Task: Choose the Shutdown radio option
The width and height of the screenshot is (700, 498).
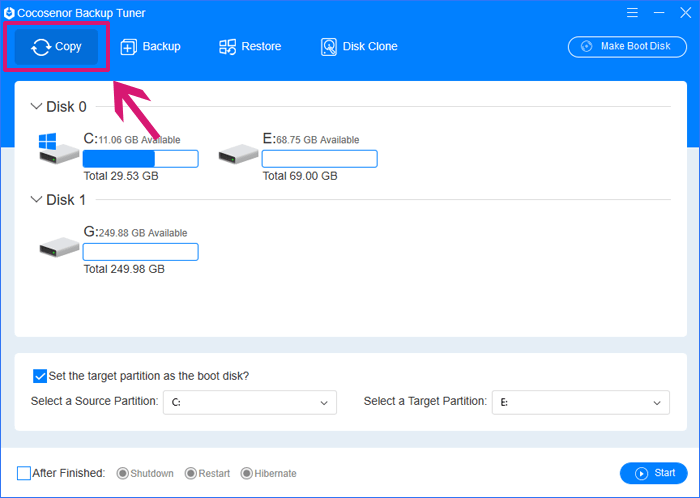Action: pos(122,473)
